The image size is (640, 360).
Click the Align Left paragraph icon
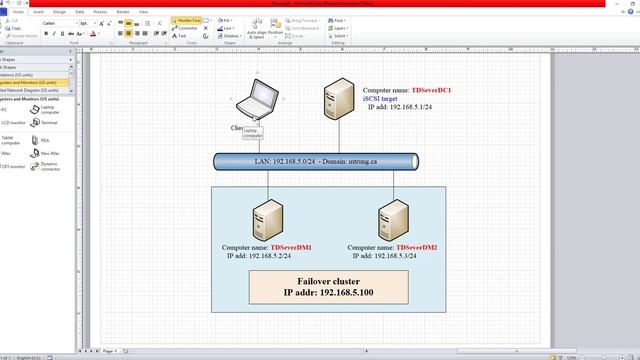click(120, 33)
